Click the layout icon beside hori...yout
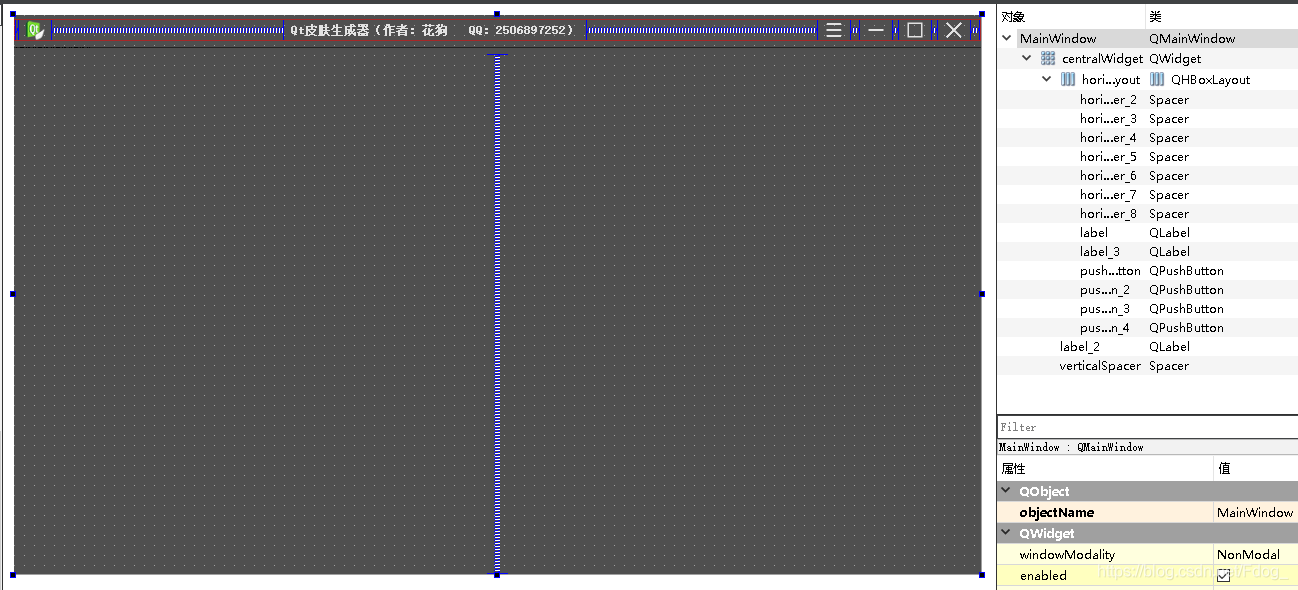Viewport: 1298px width, 590px height. pos(1068,79)
